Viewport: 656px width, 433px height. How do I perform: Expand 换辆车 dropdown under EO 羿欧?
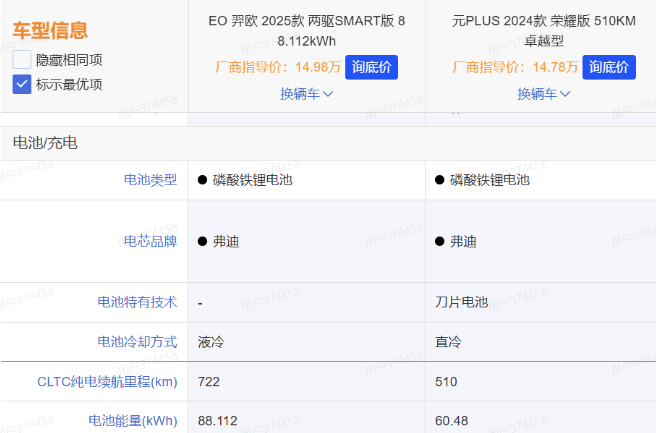tap(307, 94)
